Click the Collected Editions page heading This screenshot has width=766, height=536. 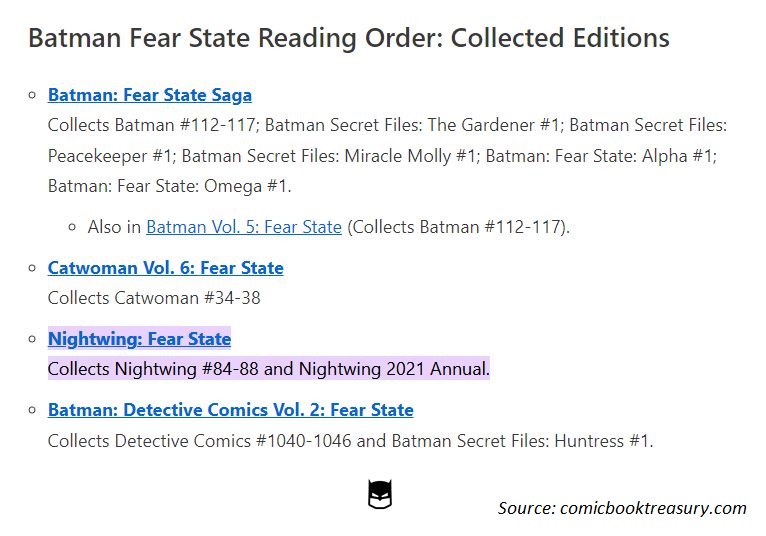click(x=349, y=39)
